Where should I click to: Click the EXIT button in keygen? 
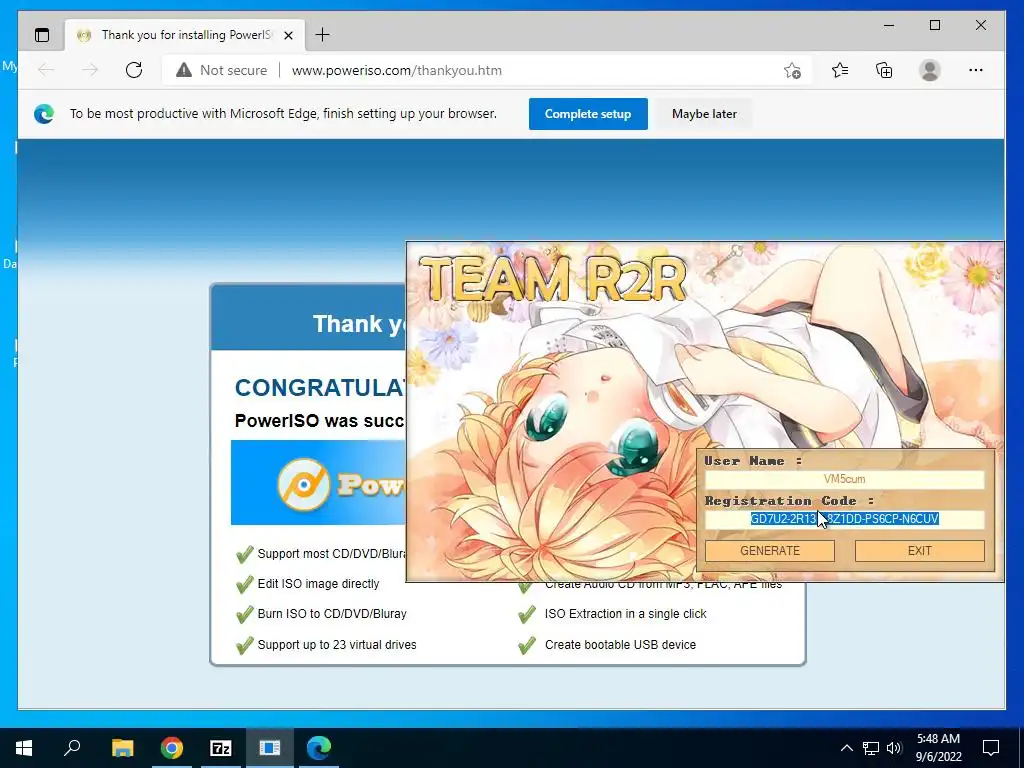tap(920, 551)
